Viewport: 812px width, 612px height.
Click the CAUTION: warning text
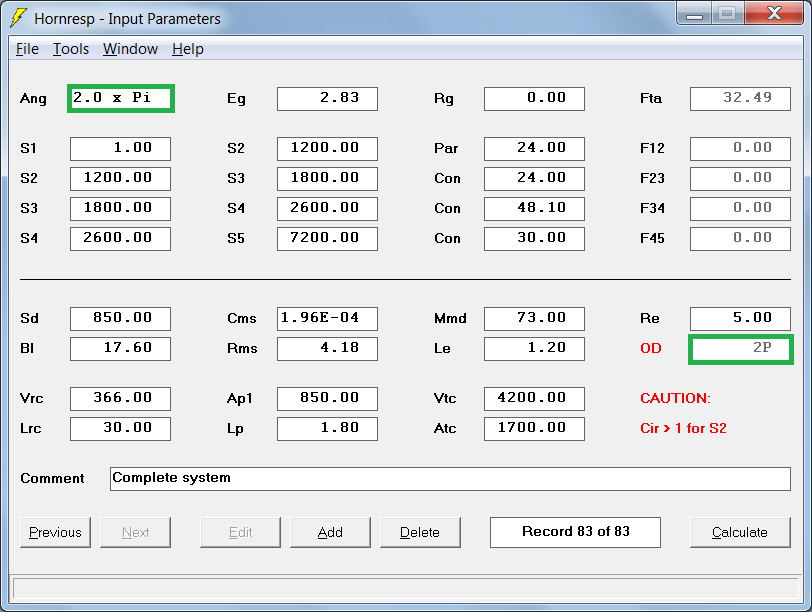pyautogui.click(x=675, y=398)
